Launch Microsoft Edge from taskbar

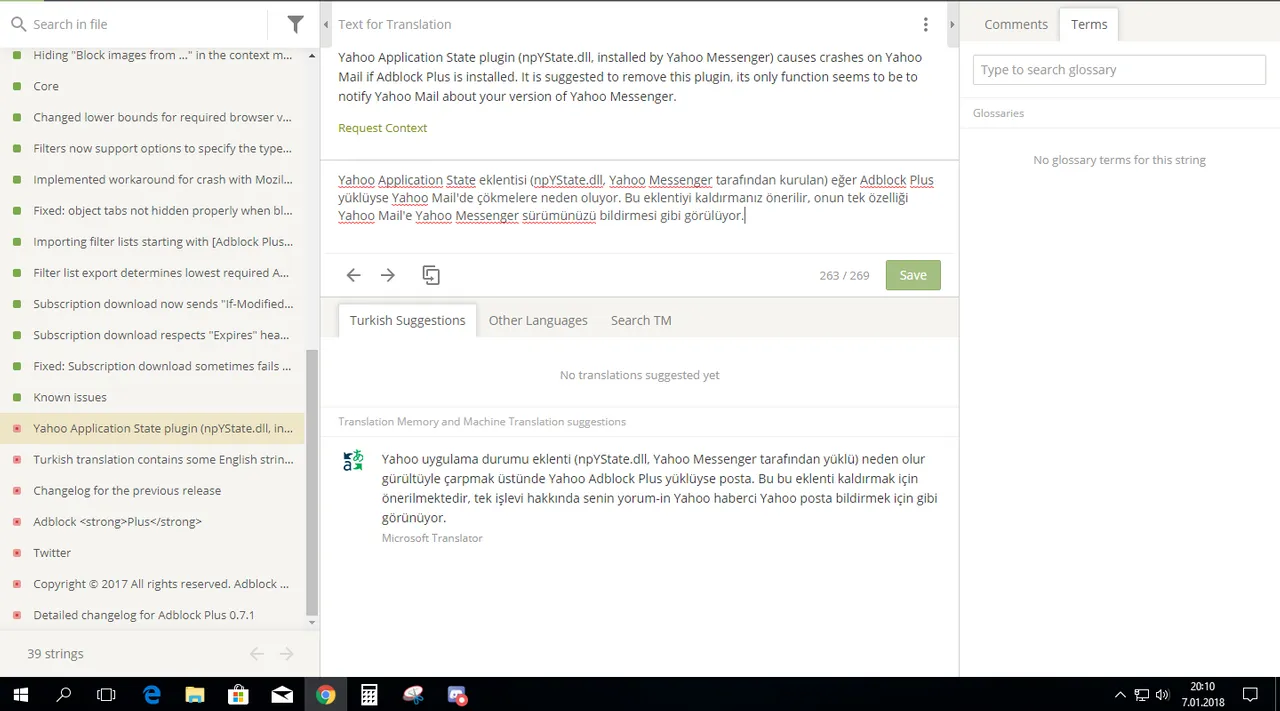152,694
